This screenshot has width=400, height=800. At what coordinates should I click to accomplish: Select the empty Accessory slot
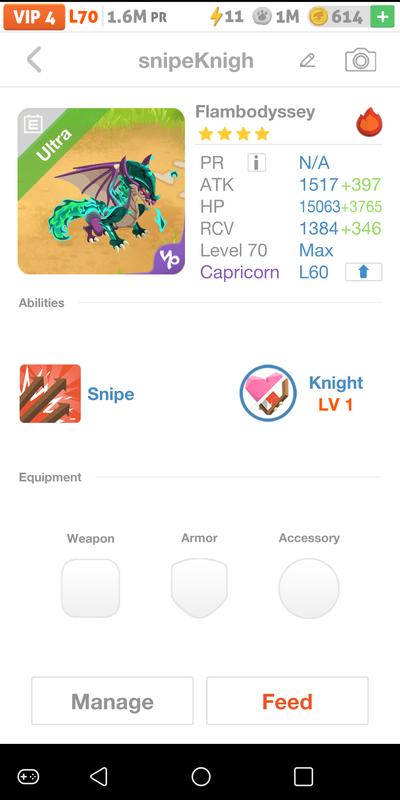(x=309, y=588)
